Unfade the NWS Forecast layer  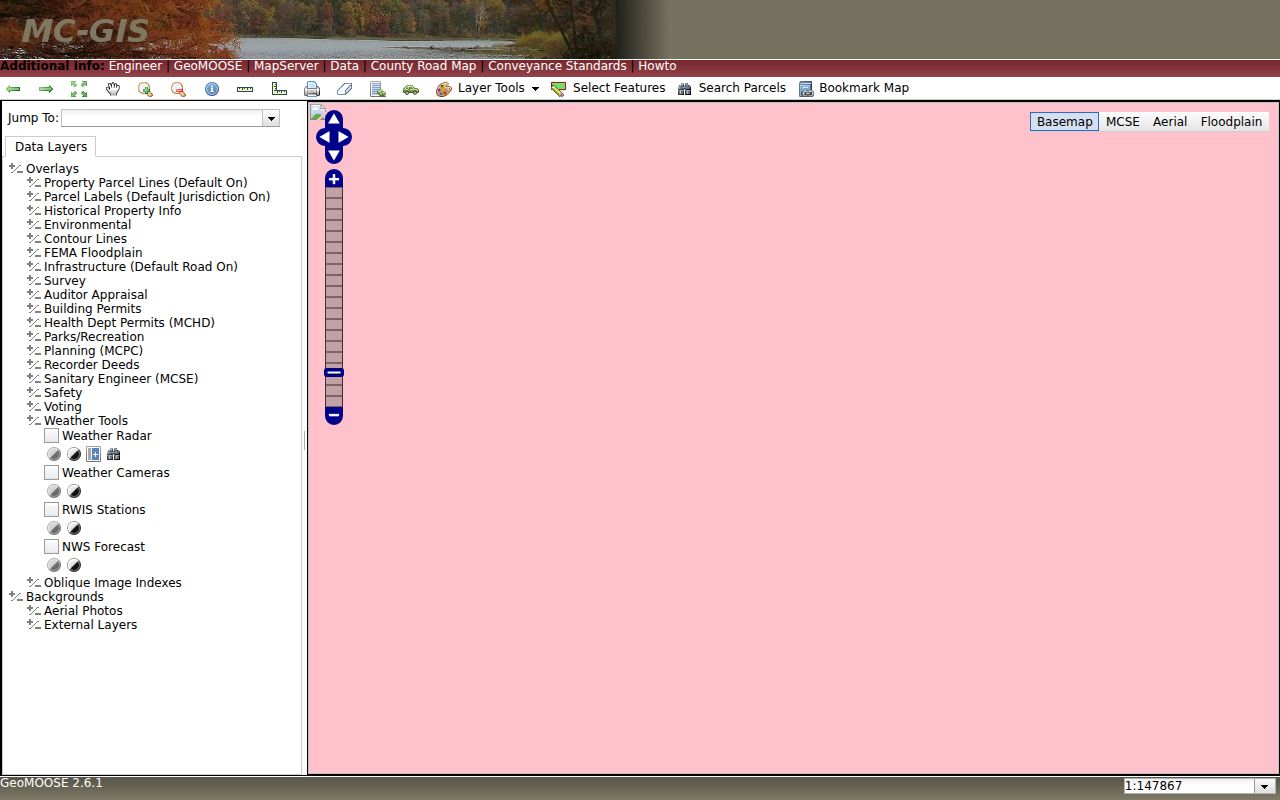74,565
